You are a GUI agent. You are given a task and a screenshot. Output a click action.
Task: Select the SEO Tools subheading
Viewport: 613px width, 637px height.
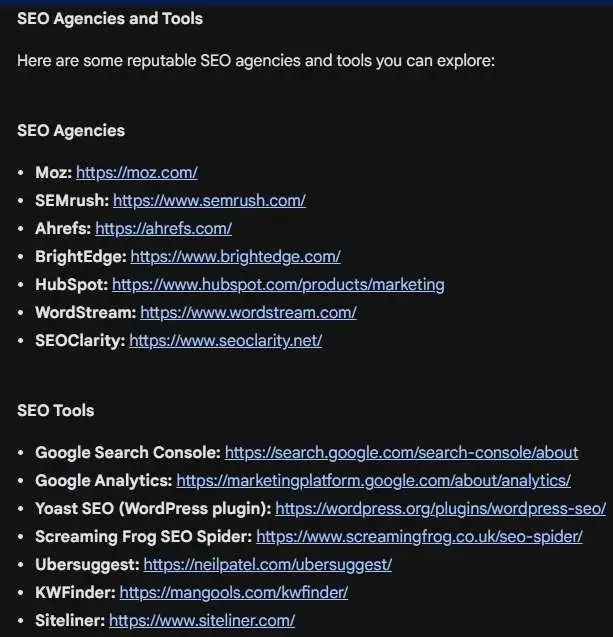[x=56, y=411]
